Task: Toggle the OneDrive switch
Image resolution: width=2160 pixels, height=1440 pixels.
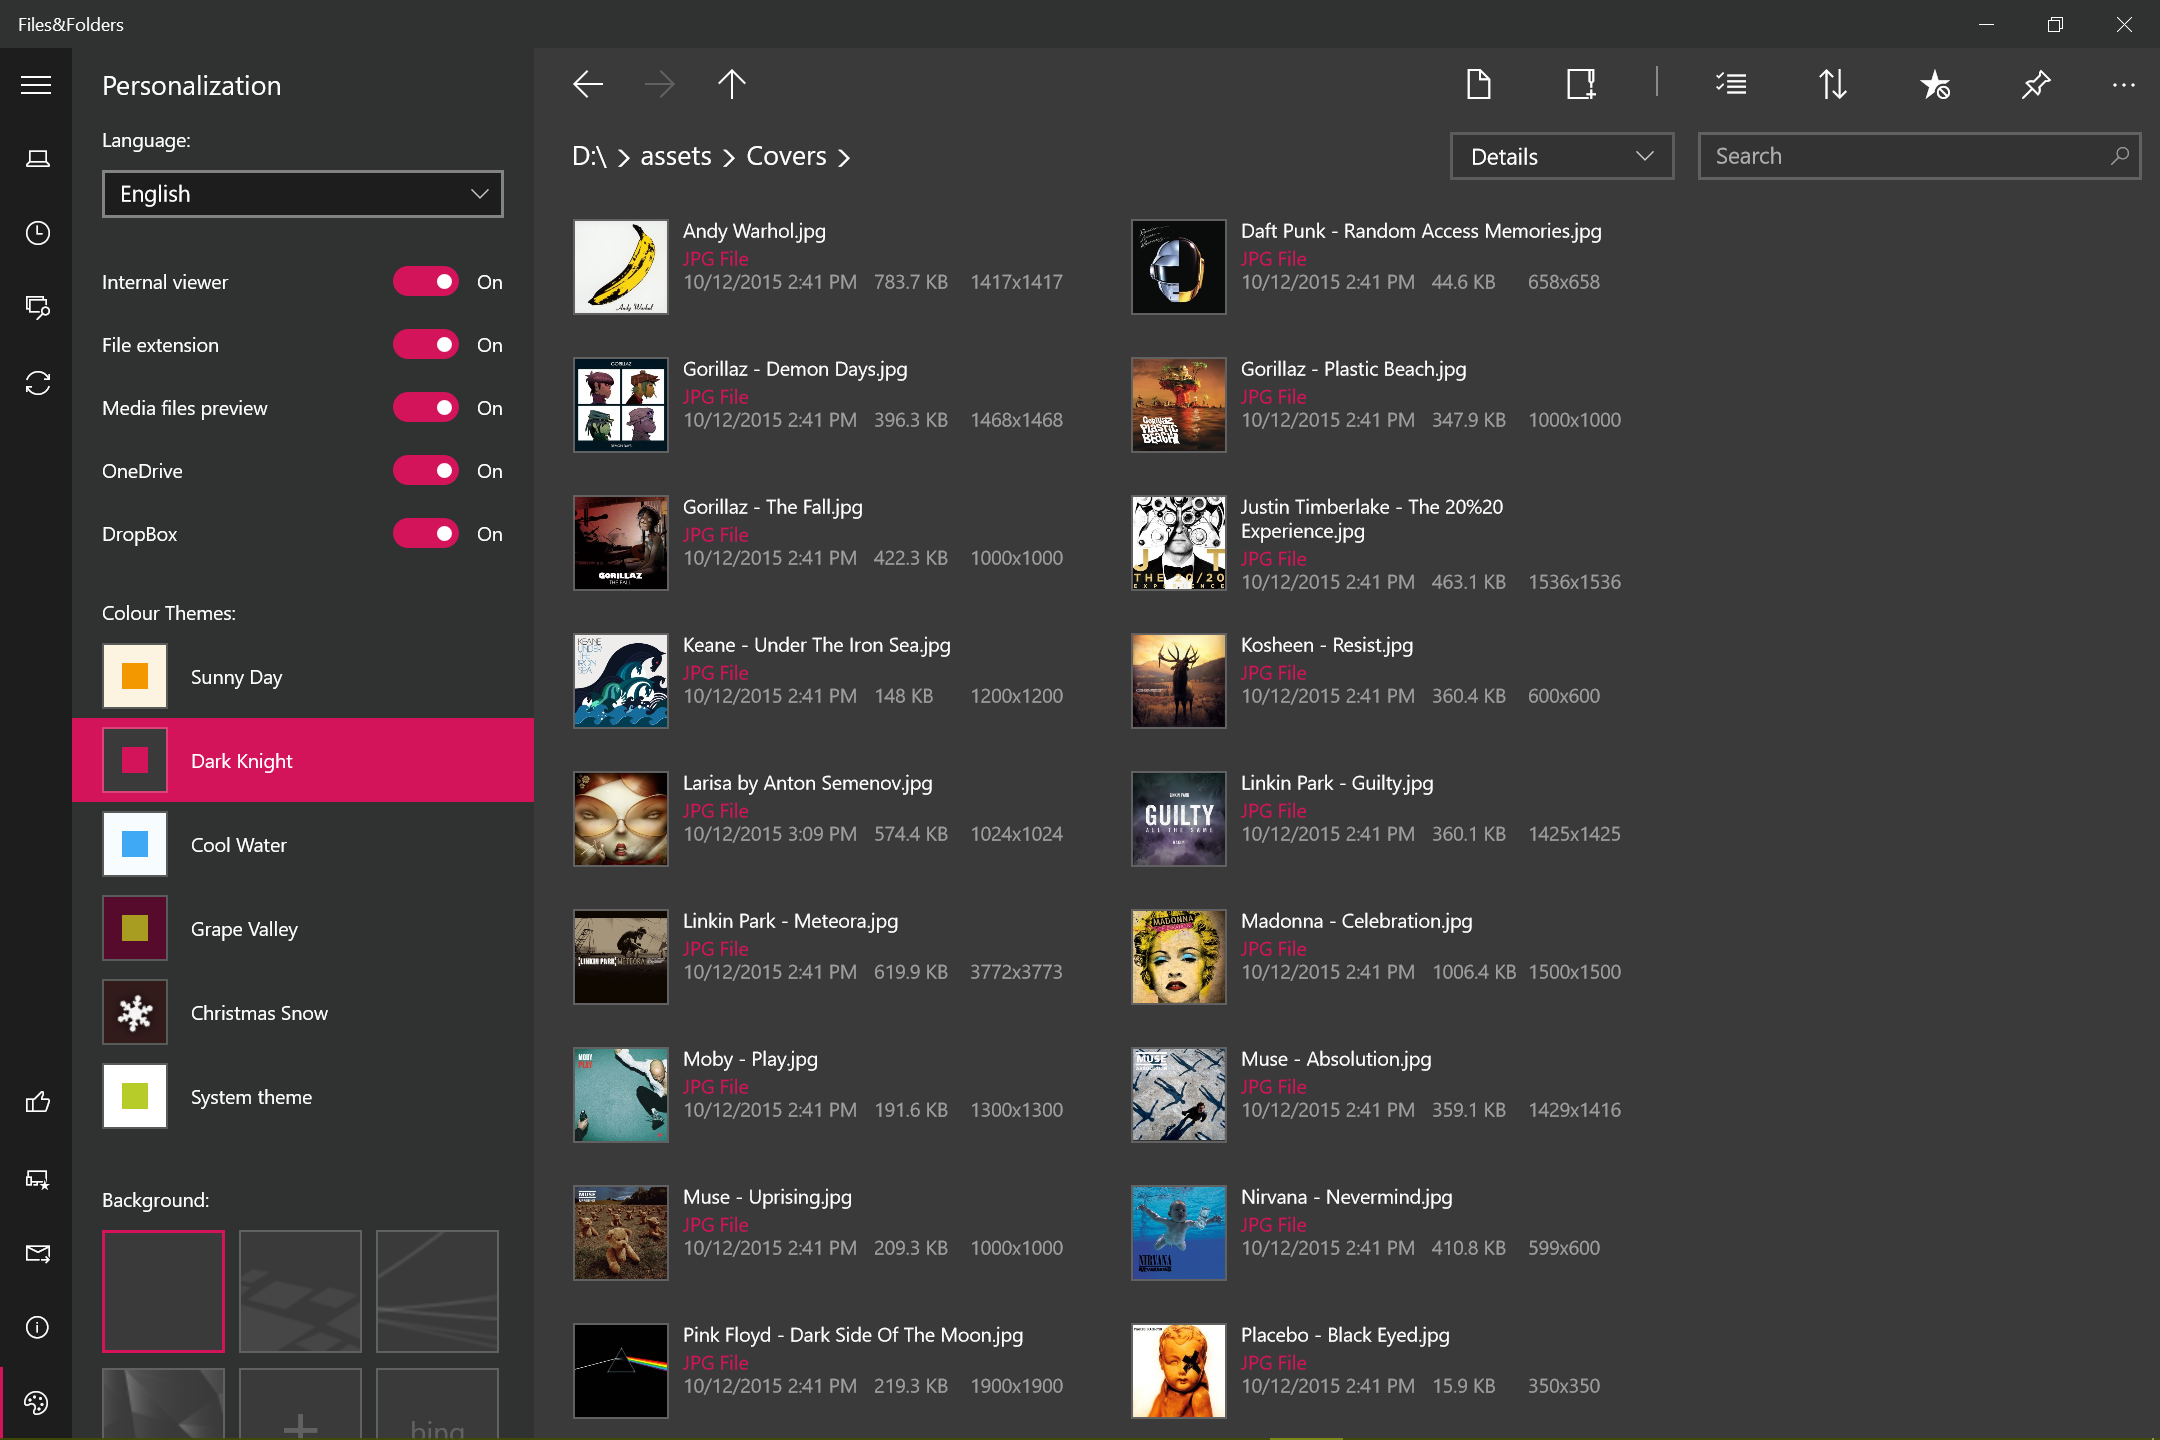Action: pos(427,471)
